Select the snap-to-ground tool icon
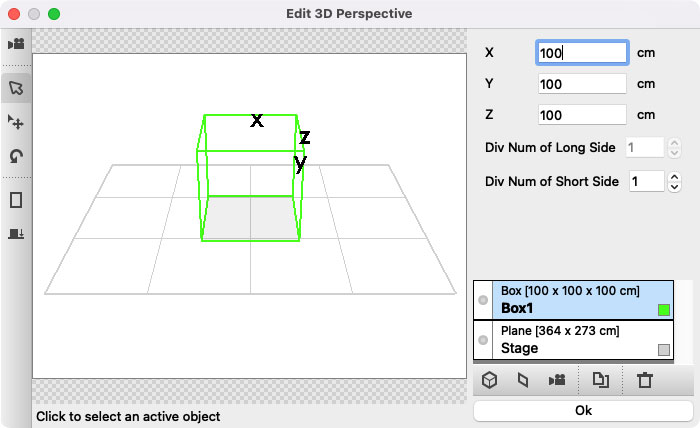 pos(16,233)
